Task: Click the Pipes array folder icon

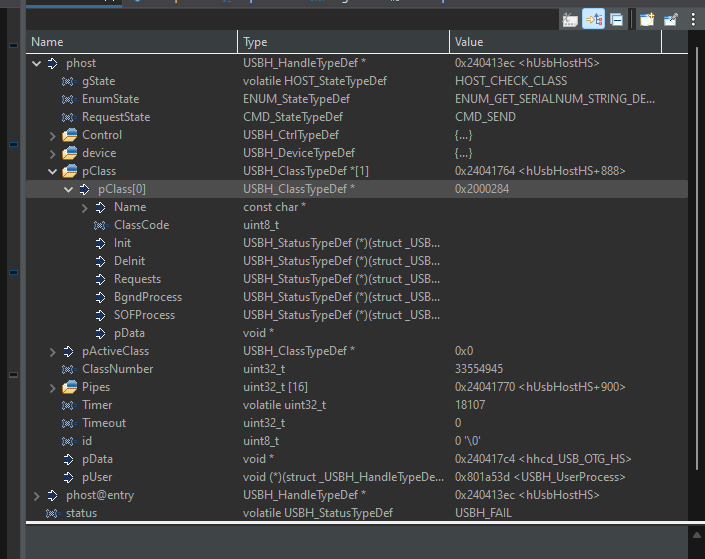Action: coord(69,387)
